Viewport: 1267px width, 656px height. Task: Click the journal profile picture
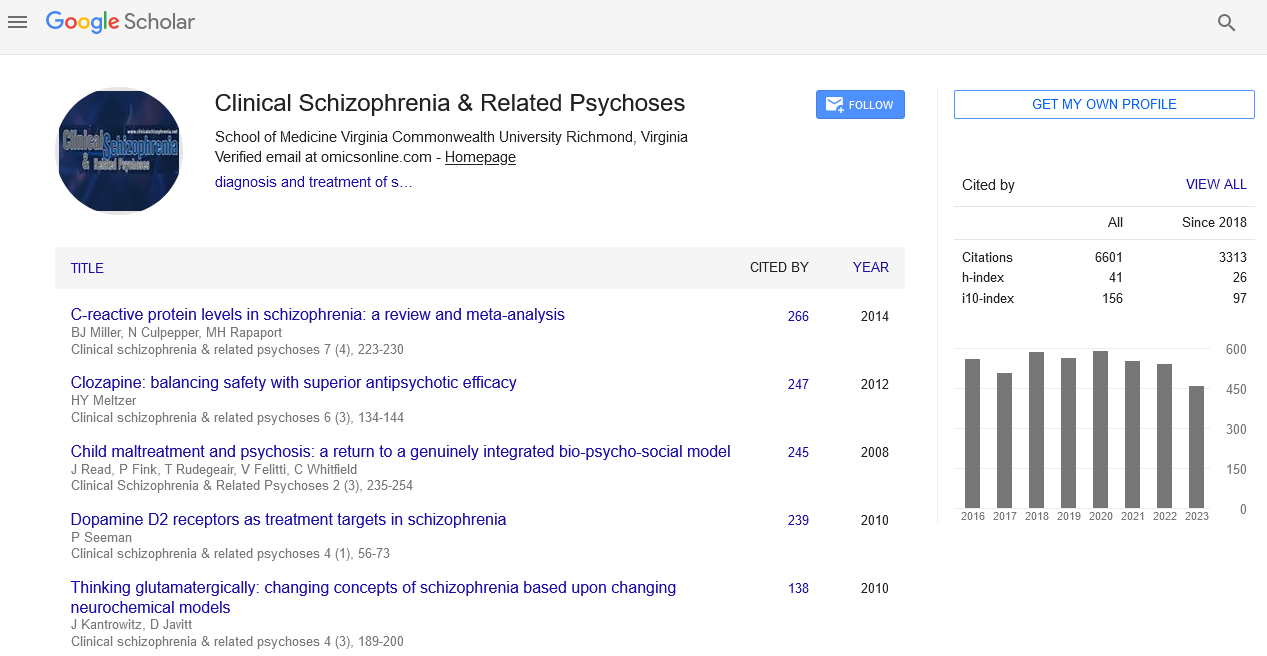[119, 151]
